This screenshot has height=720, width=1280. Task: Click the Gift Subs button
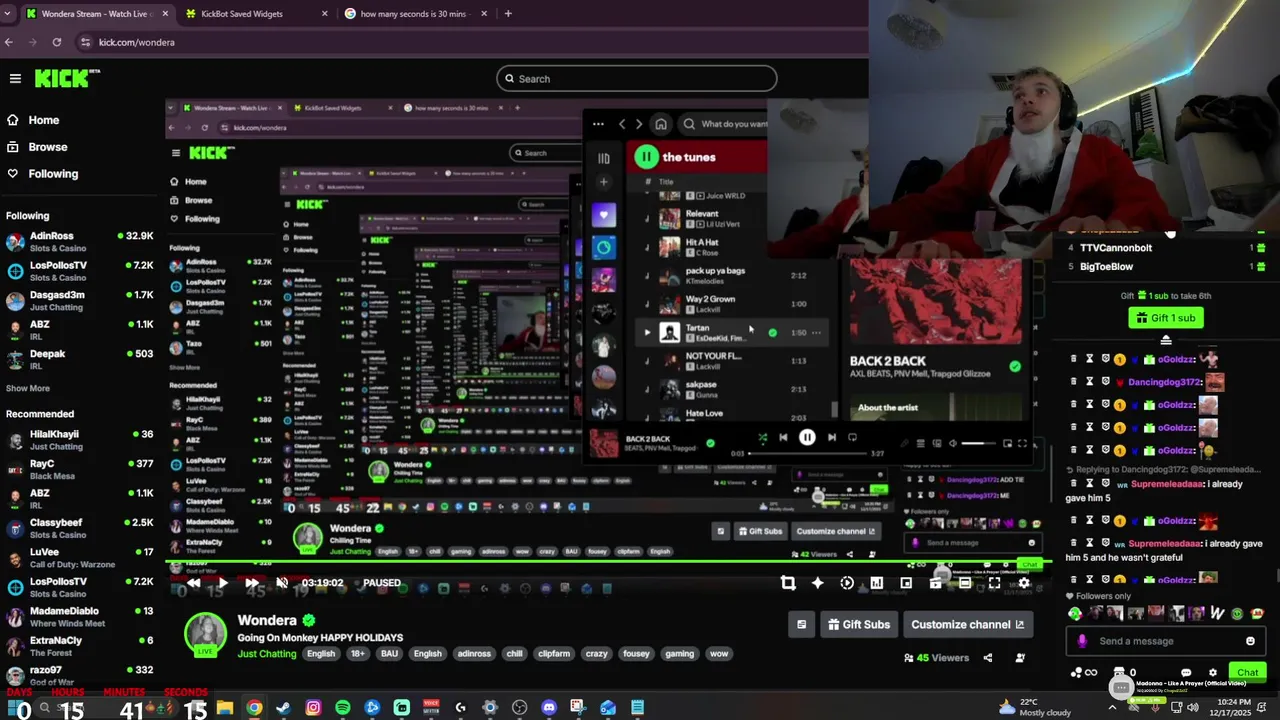click(x=859, y=625)
